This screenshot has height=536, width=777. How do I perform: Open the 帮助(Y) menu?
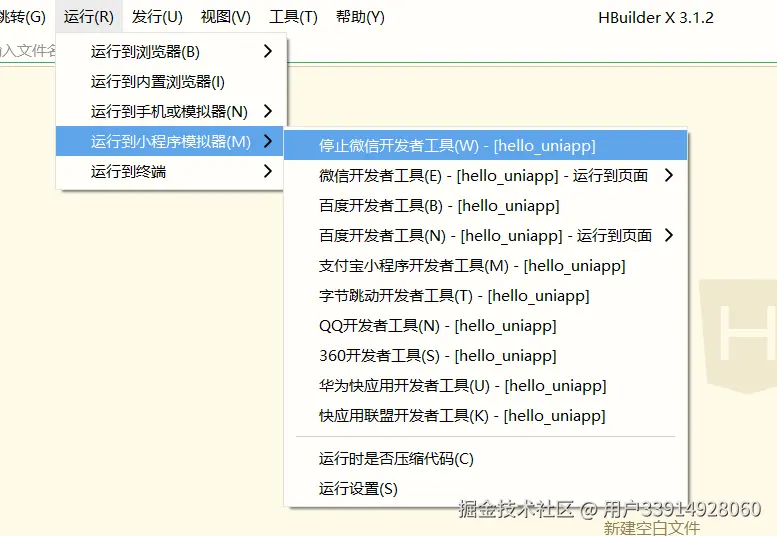point(360,17)
